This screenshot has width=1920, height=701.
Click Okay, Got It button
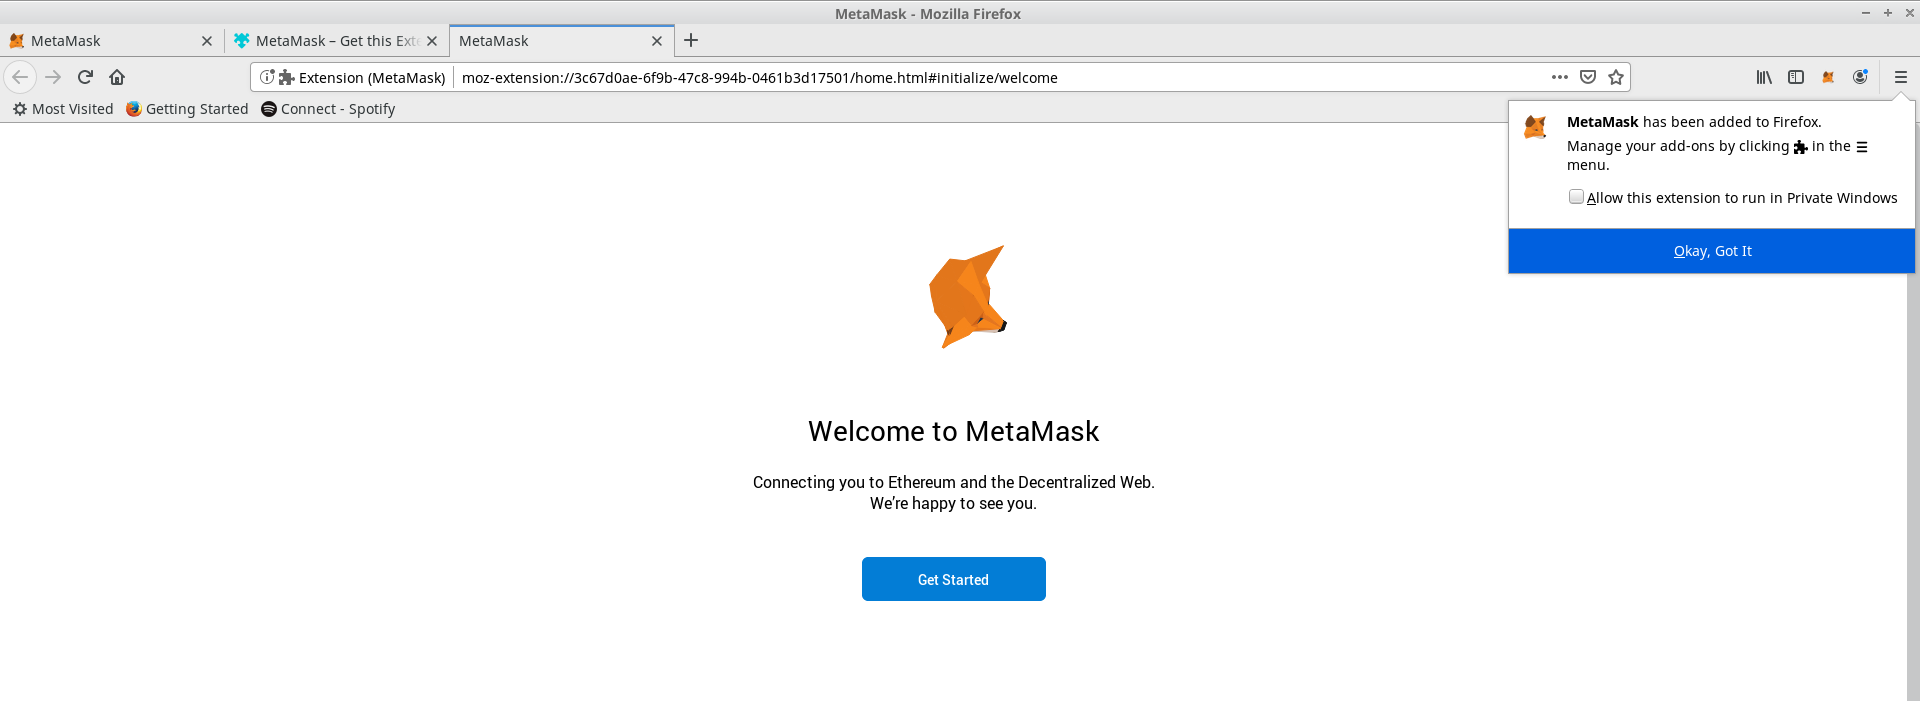tap(1712, 251)
